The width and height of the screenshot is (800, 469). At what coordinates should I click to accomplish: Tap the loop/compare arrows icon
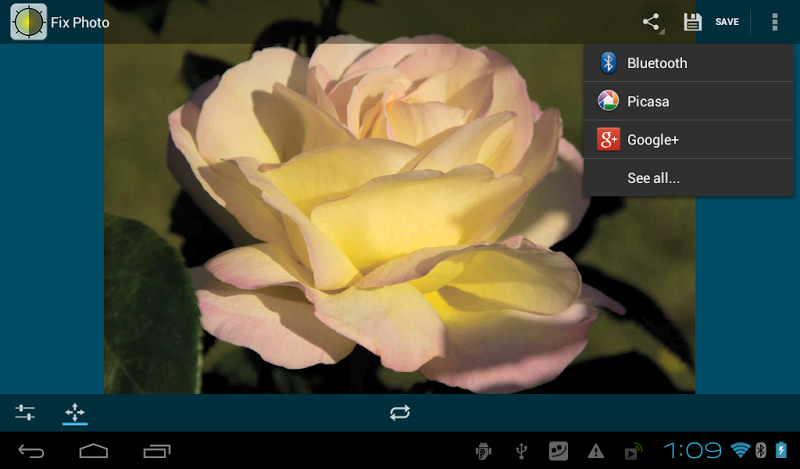point(399,412)
